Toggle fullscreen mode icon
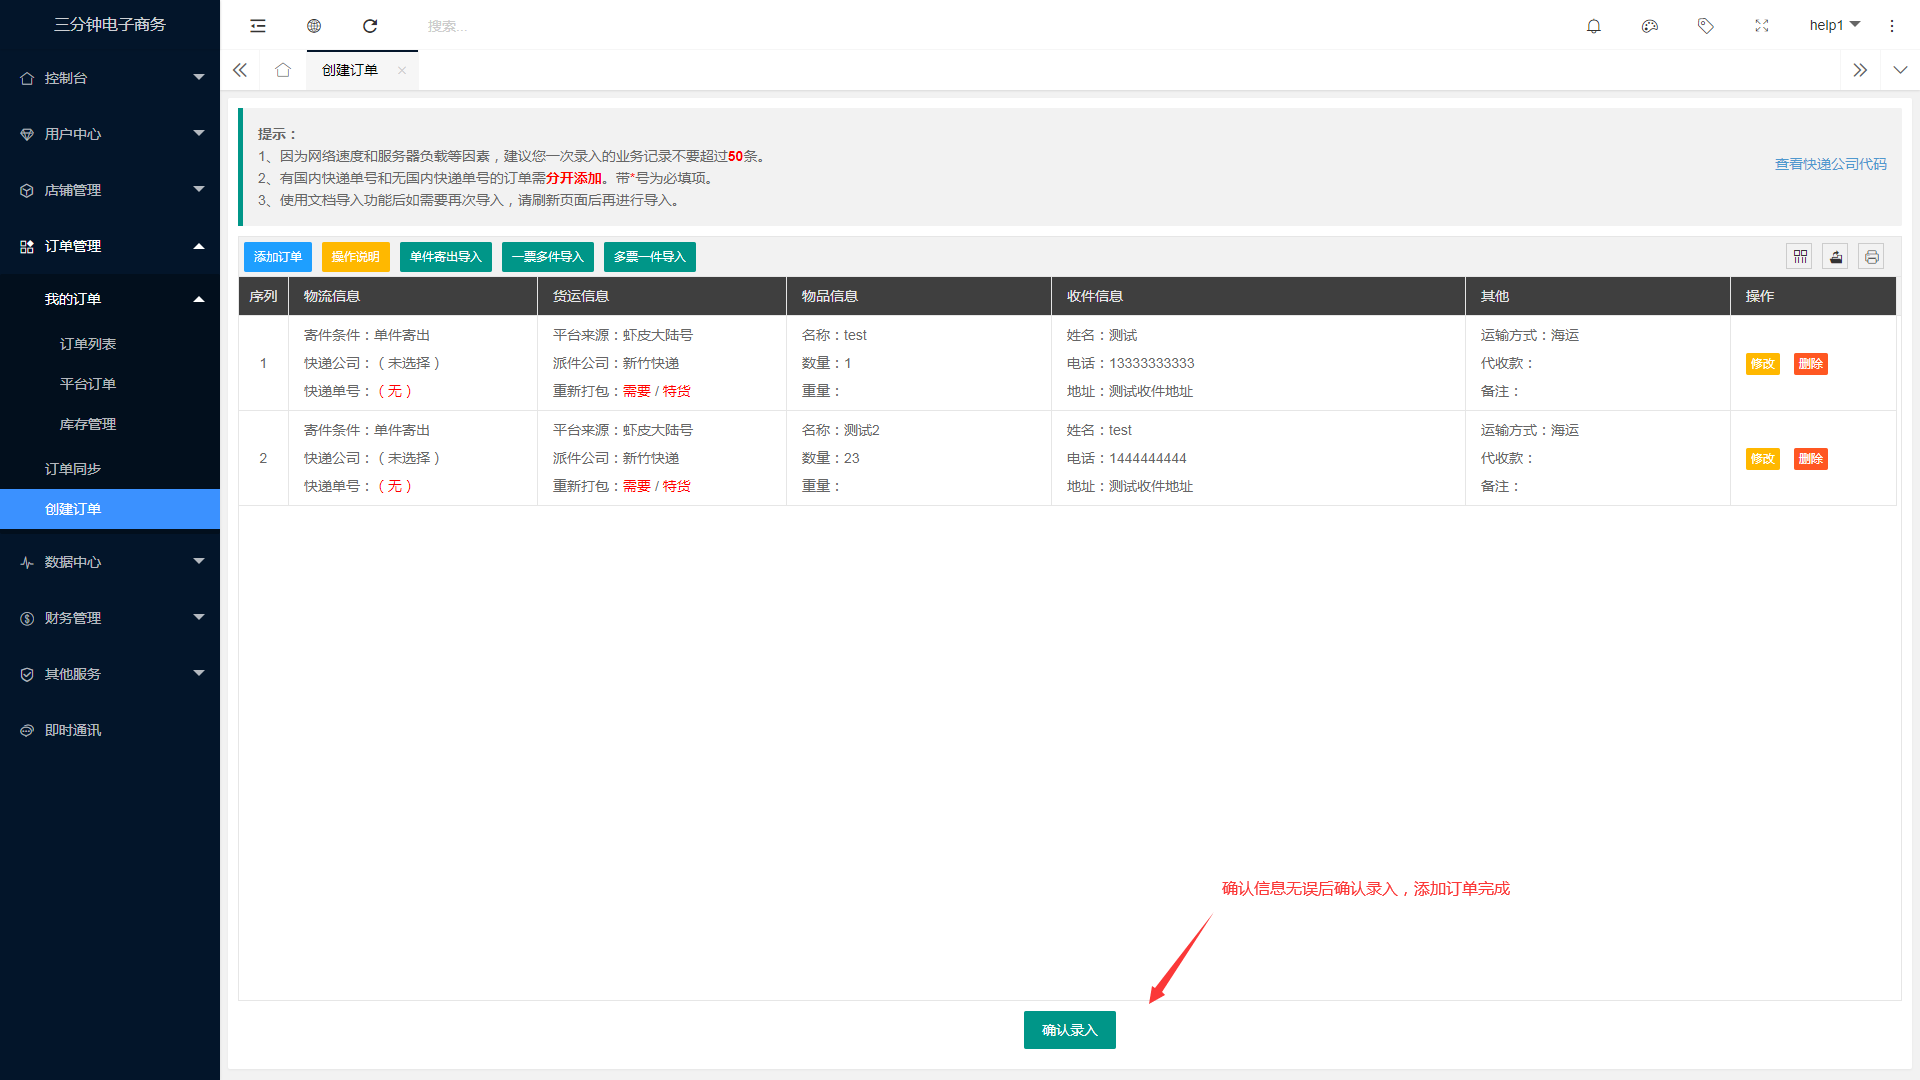The height and width of the screenshot is (1080, 1920). (1762, 26)
